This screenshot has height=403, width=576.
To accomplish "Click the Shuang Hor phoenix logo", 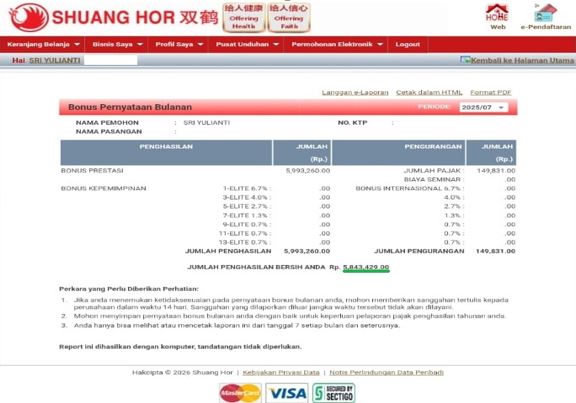I will point(29,17).
